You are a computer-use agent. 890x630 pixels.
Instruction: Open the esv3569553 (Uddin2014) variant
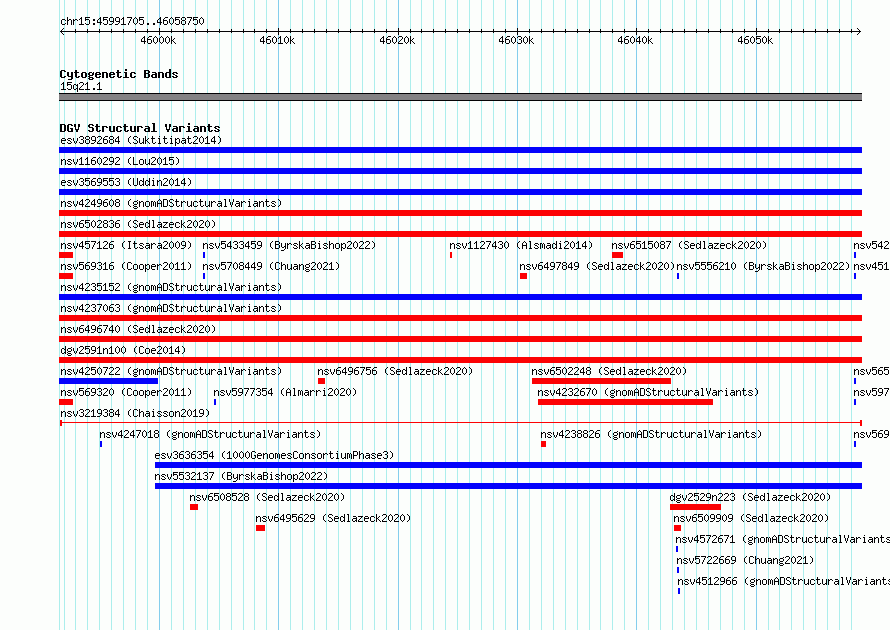(126, 182)
